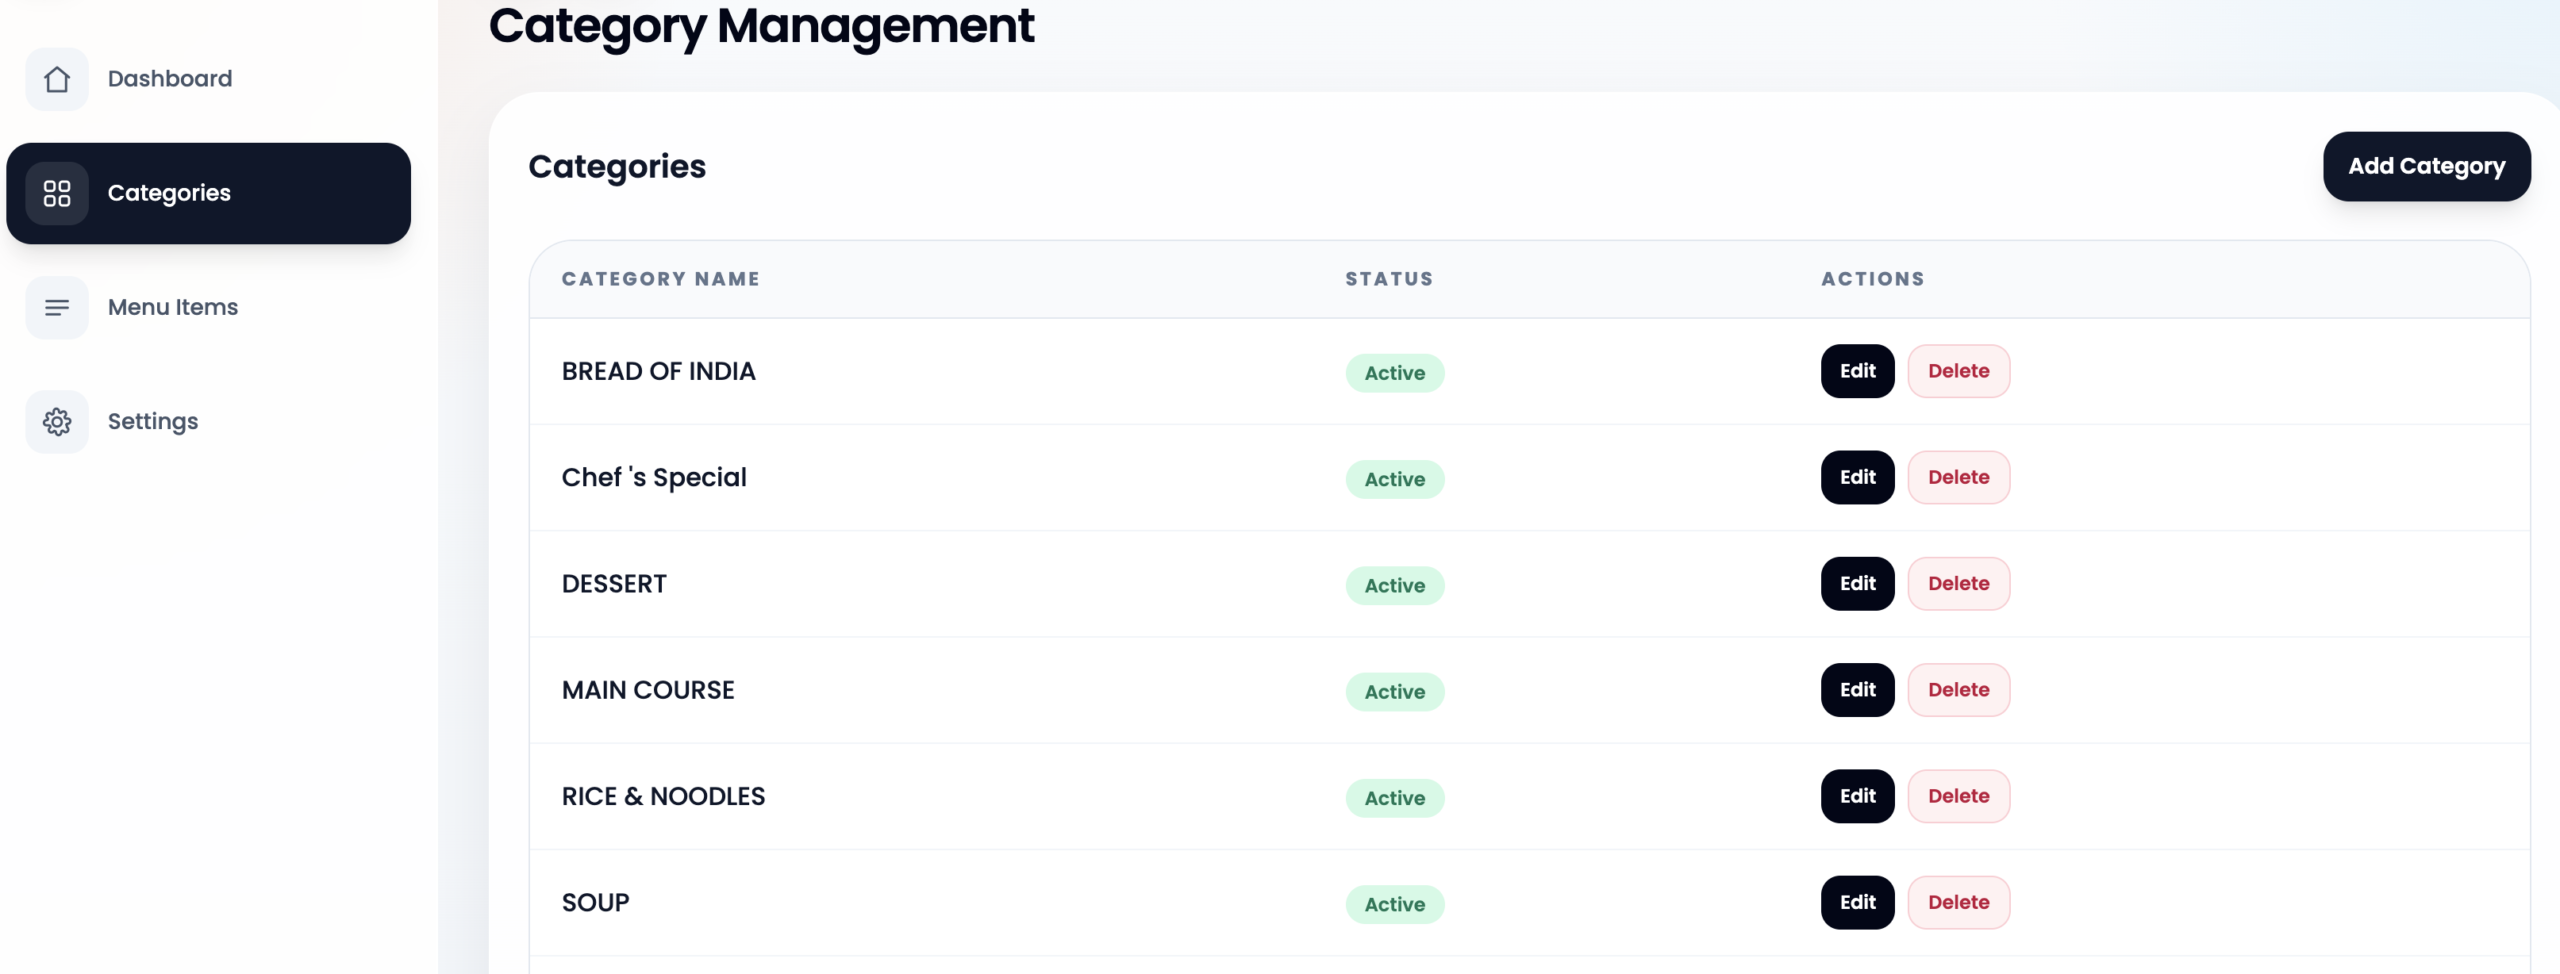This screenshot has width=2560, height=974.
Task: Click the CATEGORY NAME column header
Action: tap(660, 279)
